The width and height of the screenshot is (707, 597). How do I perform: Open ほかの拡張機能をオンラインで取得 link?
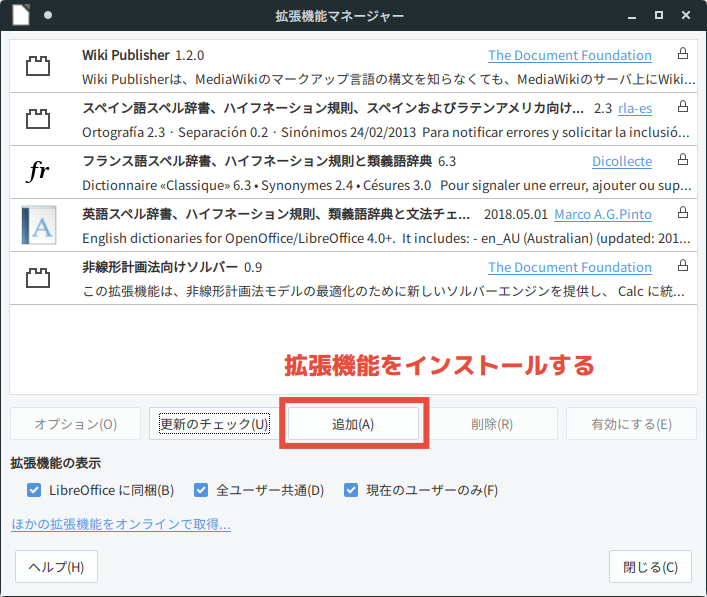pos(121,524)
